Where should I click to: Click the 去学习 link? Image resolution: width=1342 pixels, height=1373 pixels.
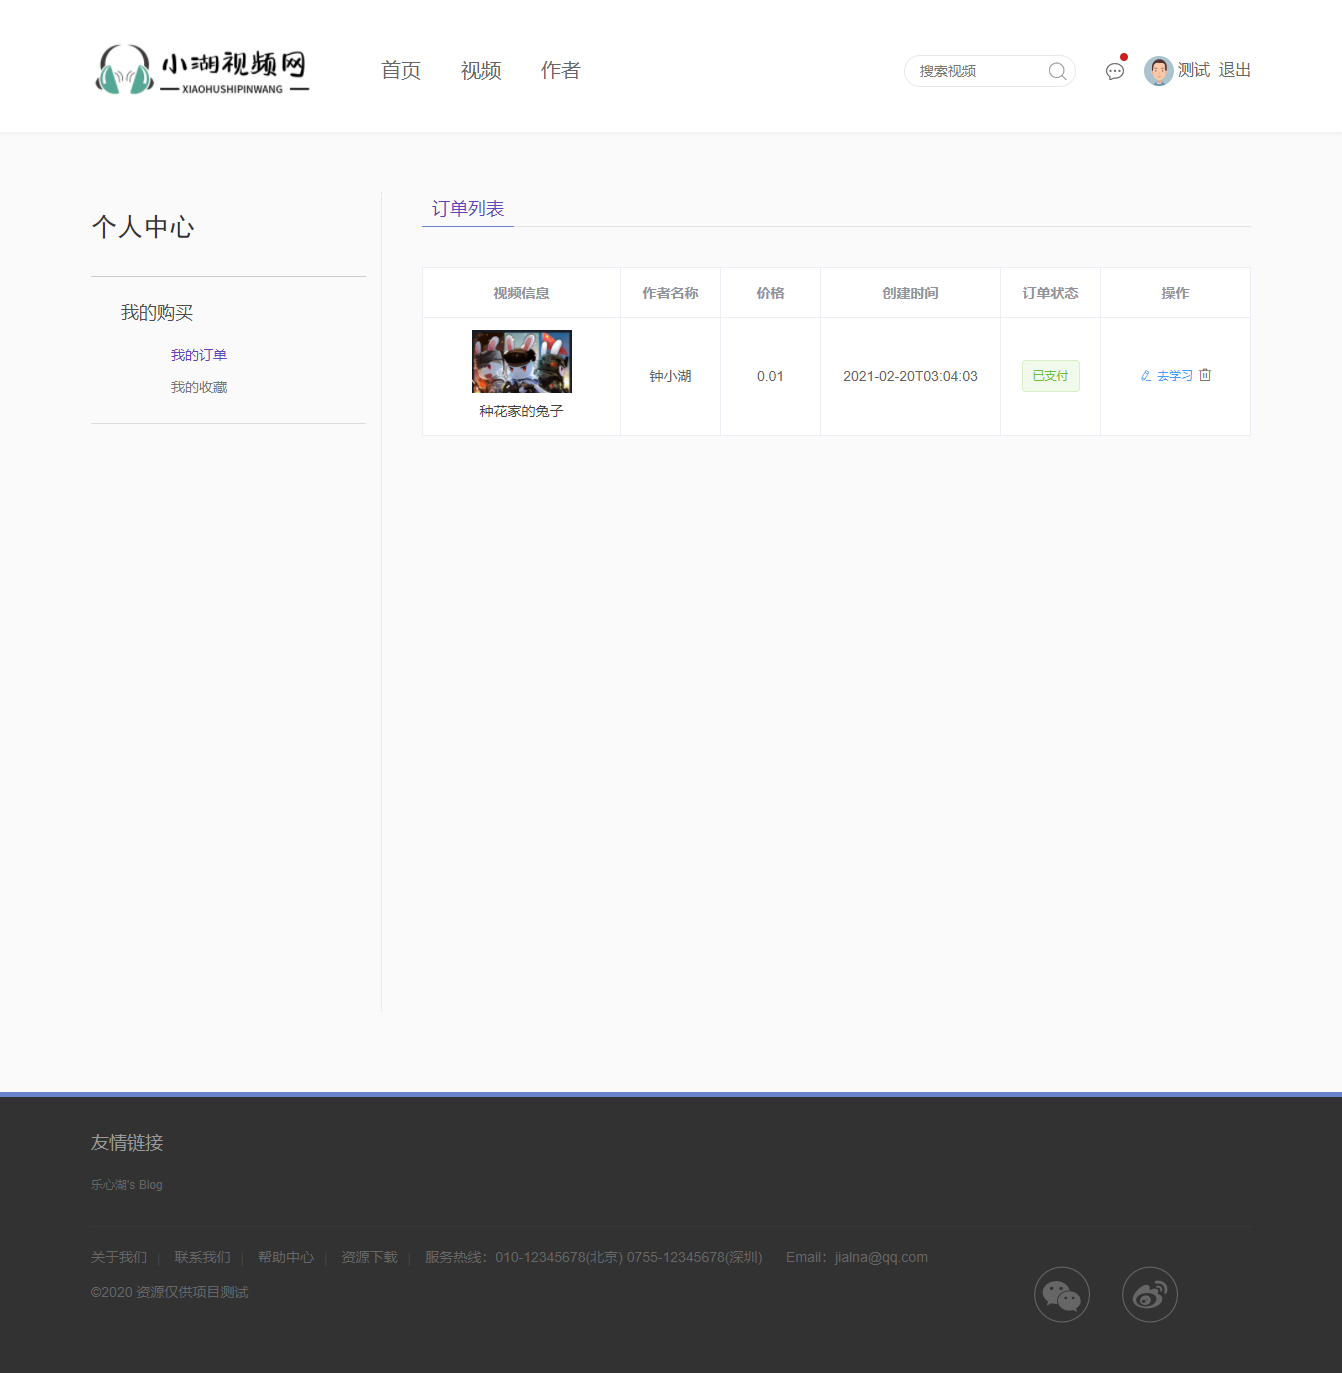click(x=1175, y=376)
